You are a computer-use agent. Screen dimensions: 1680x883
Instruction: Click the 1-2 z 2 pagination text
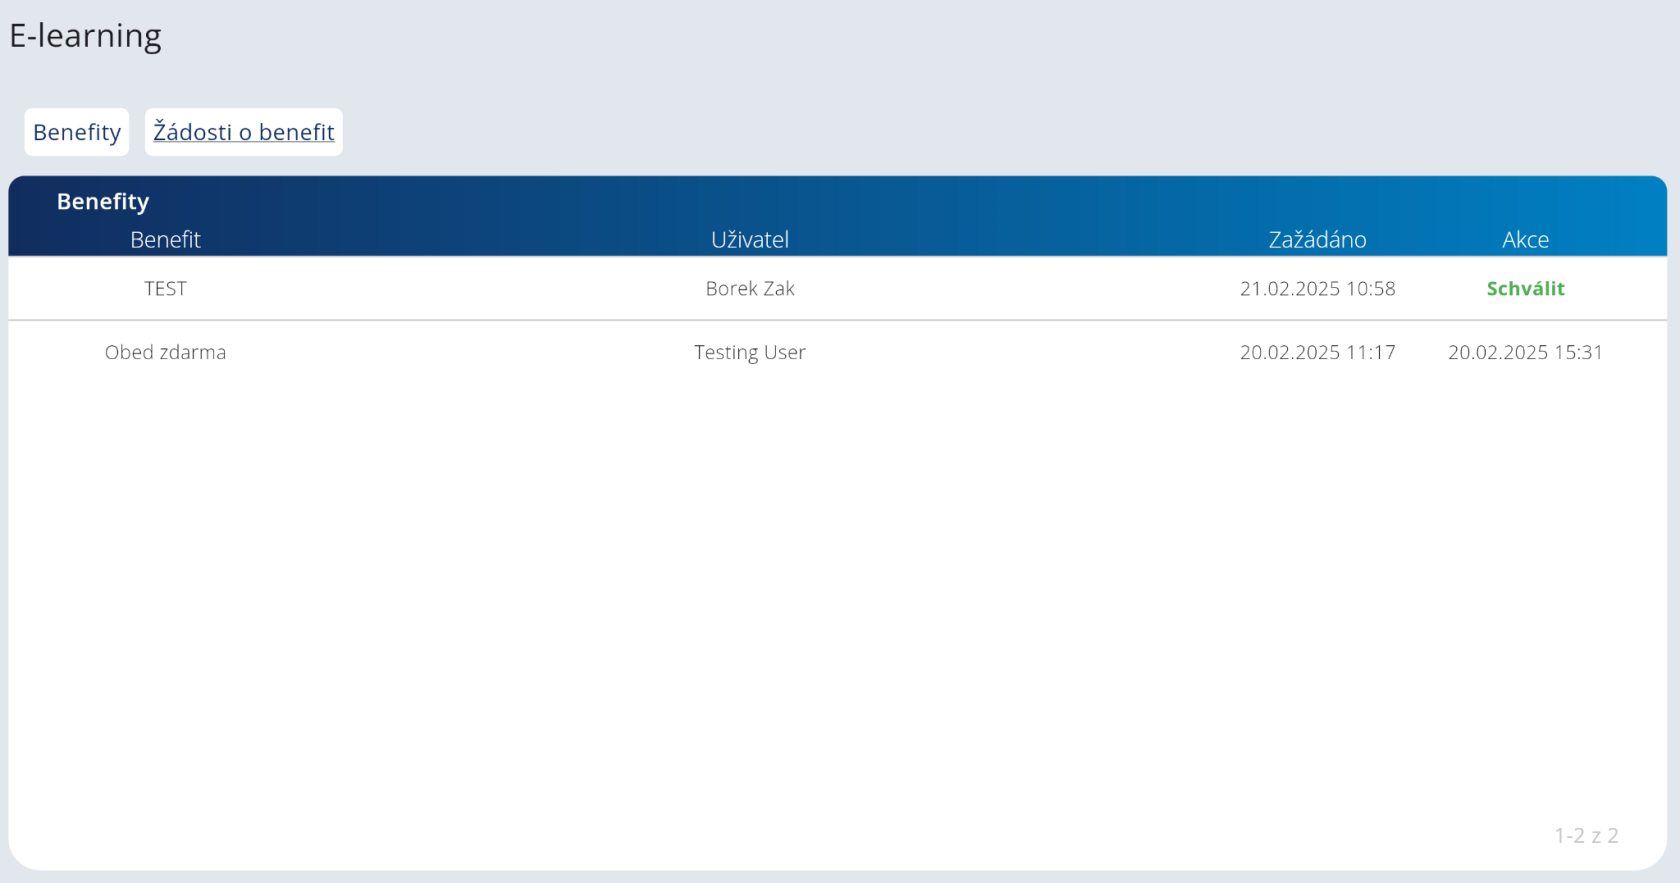pyautogui.click(x=1586, y=835)
